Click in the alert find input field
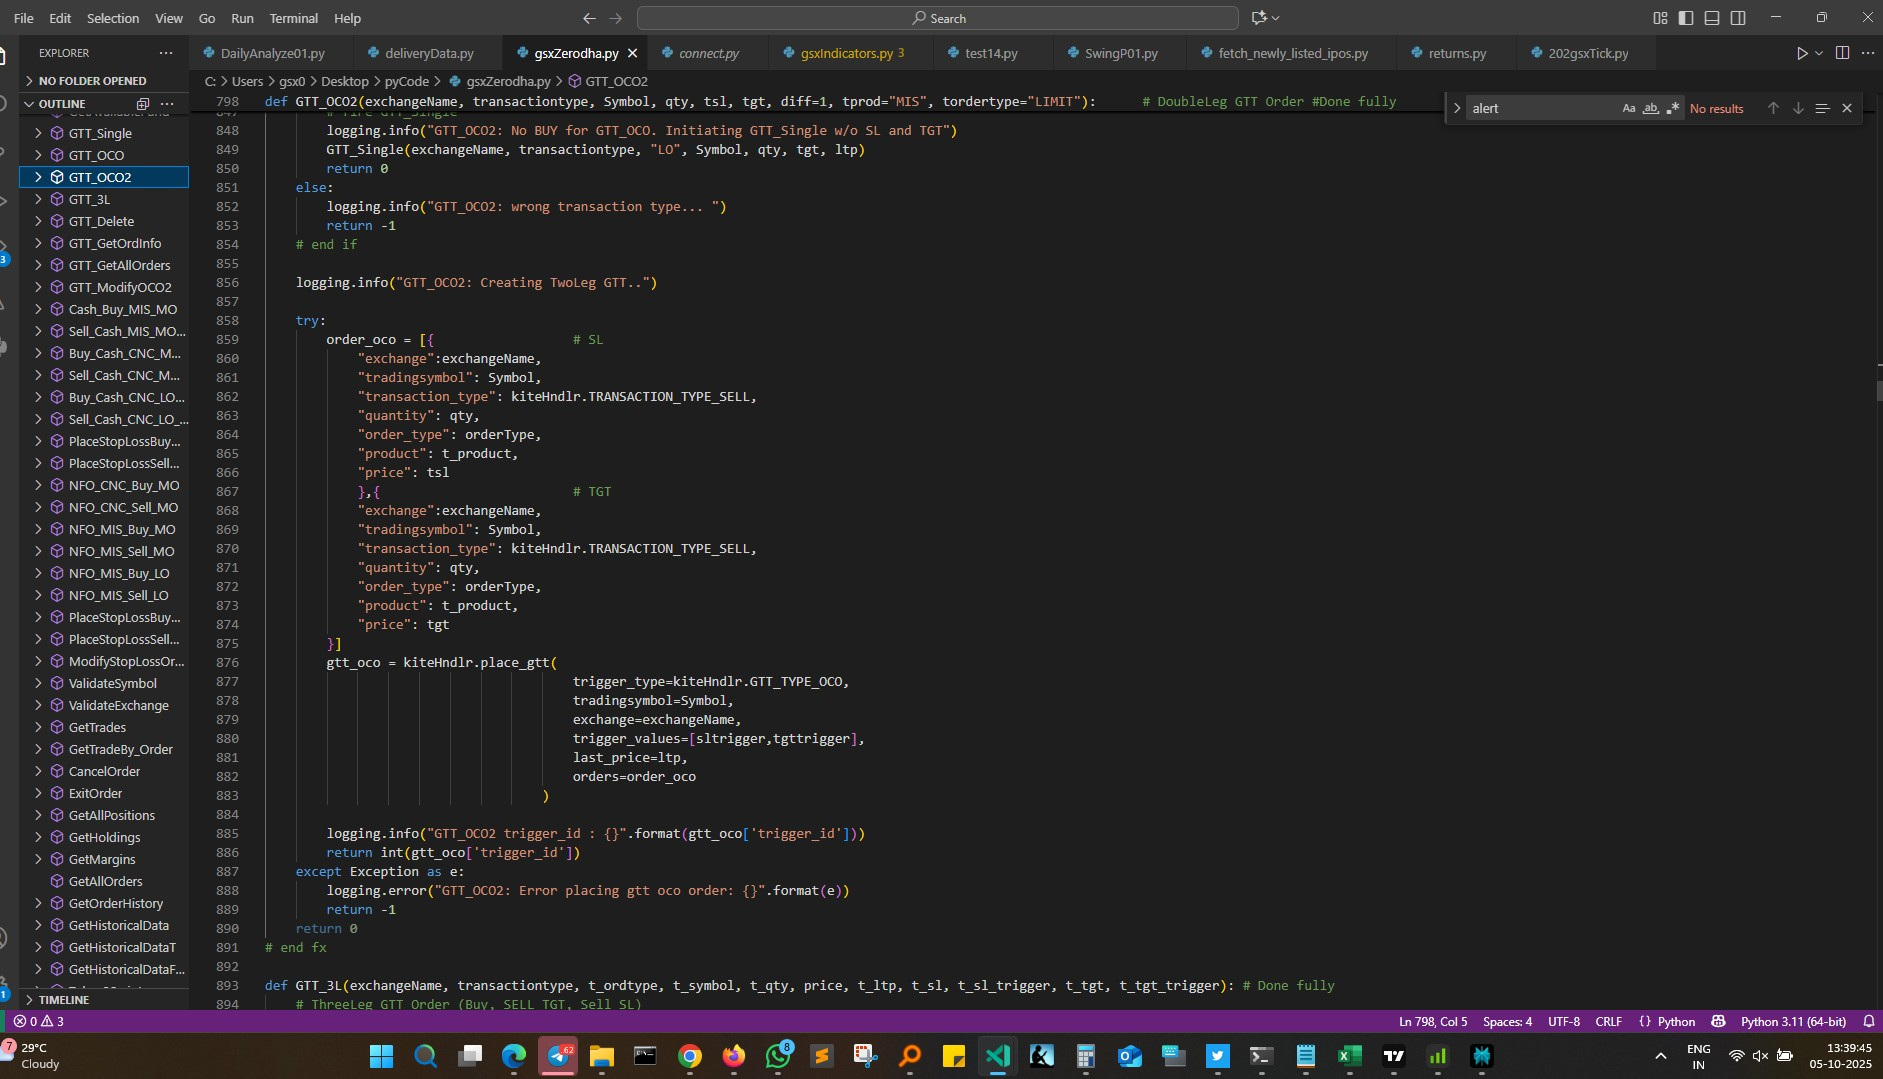 pyautogui.click(x=1540, y=108)
